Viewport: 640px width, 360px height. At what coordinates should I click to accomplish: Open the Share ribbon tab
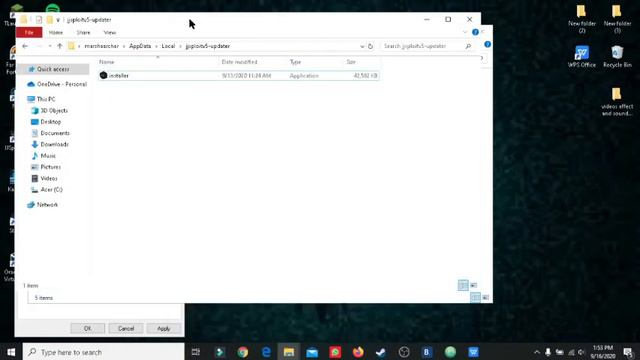83,32
